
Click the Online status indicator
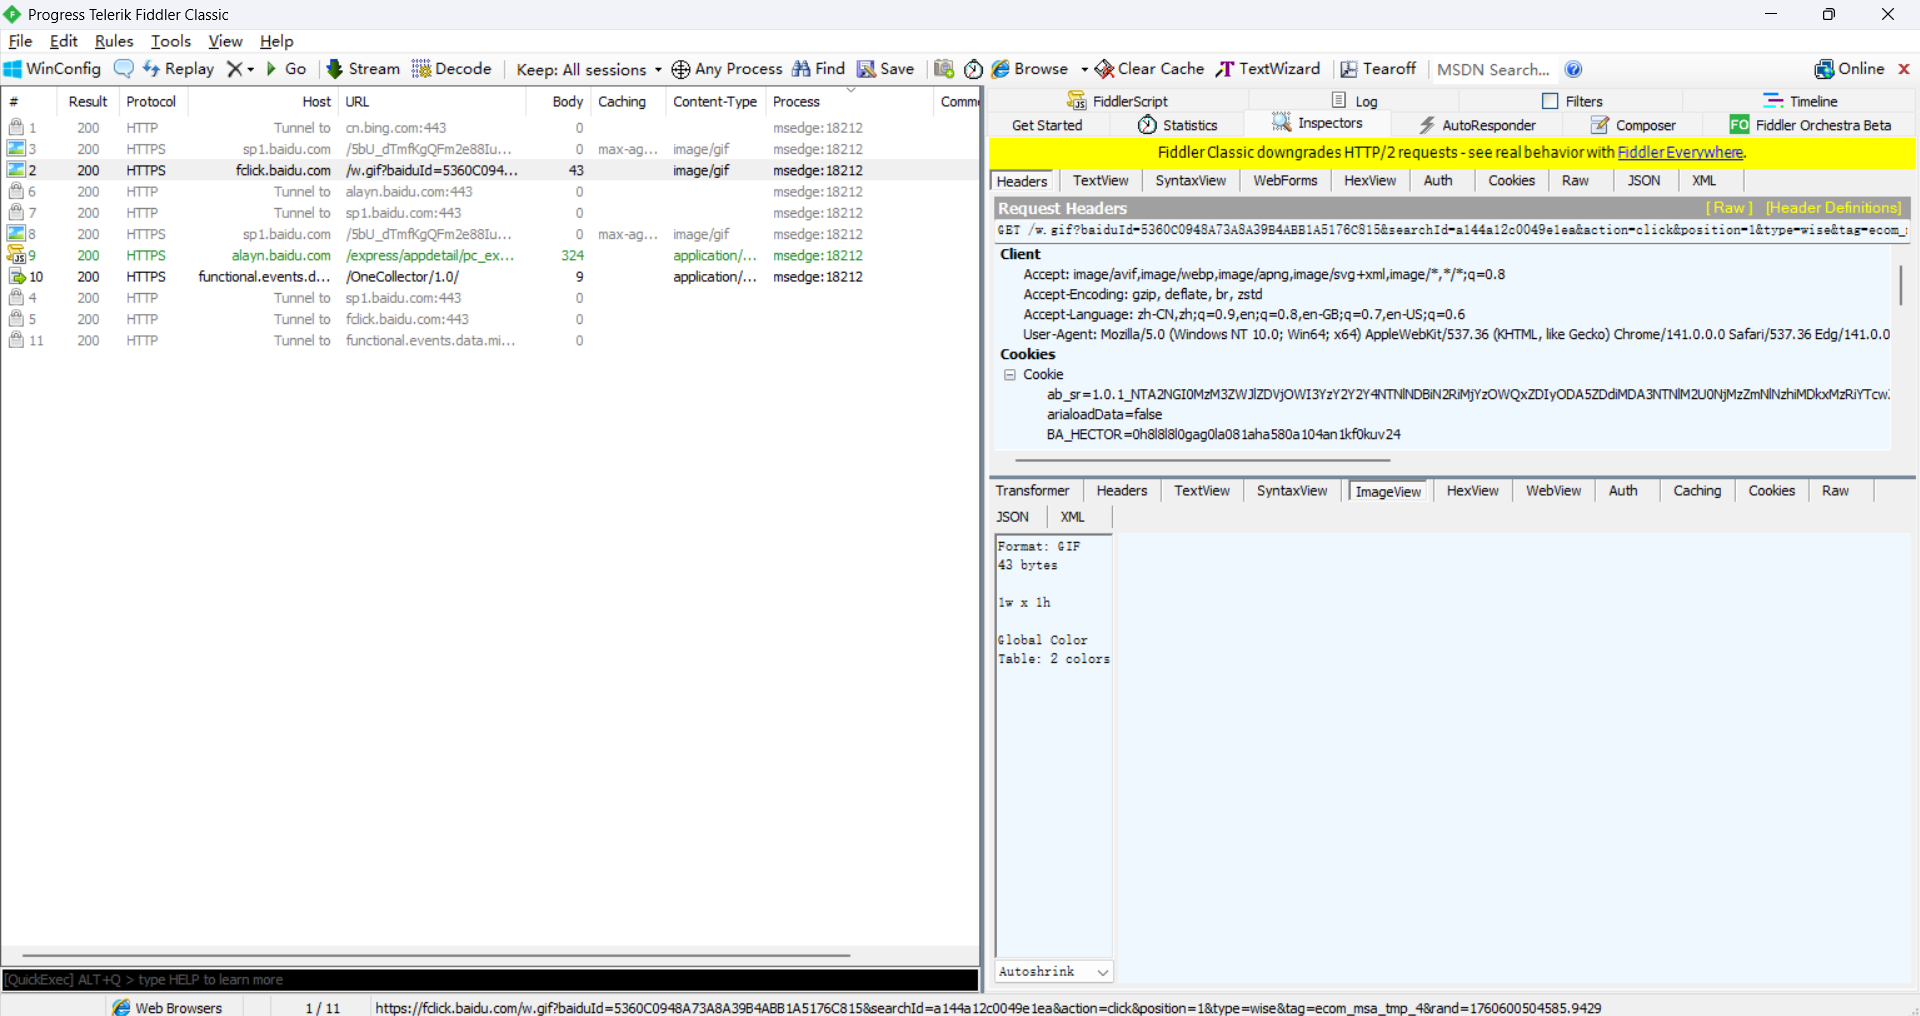click(x=1849, y=69)
